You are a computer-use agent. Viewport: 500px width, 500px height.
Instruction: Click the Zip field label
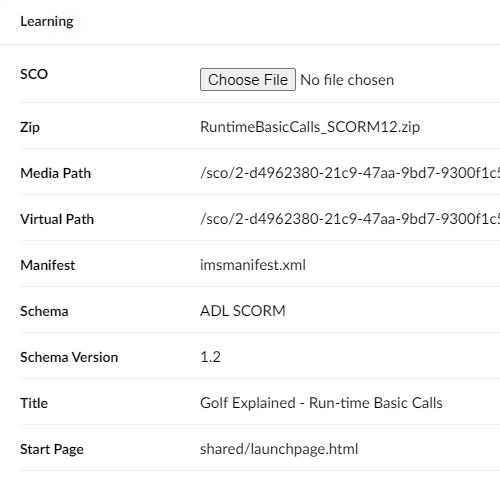point(30,128)
